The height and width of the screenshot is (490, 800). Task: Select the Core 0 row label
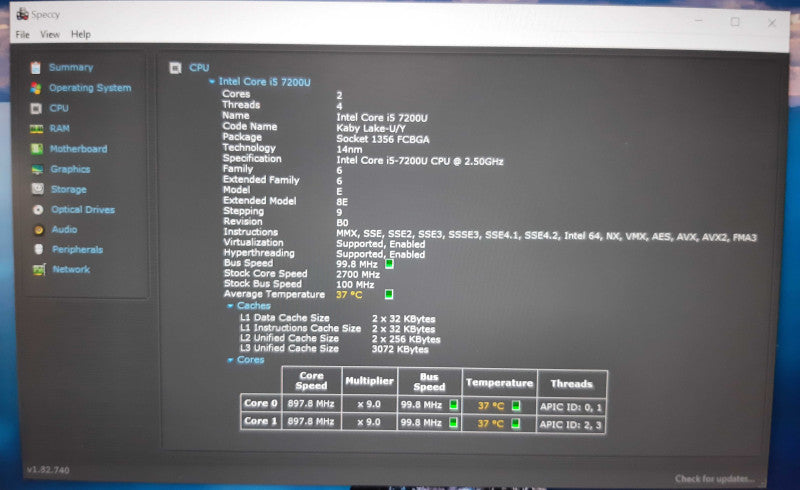point(261,403)
